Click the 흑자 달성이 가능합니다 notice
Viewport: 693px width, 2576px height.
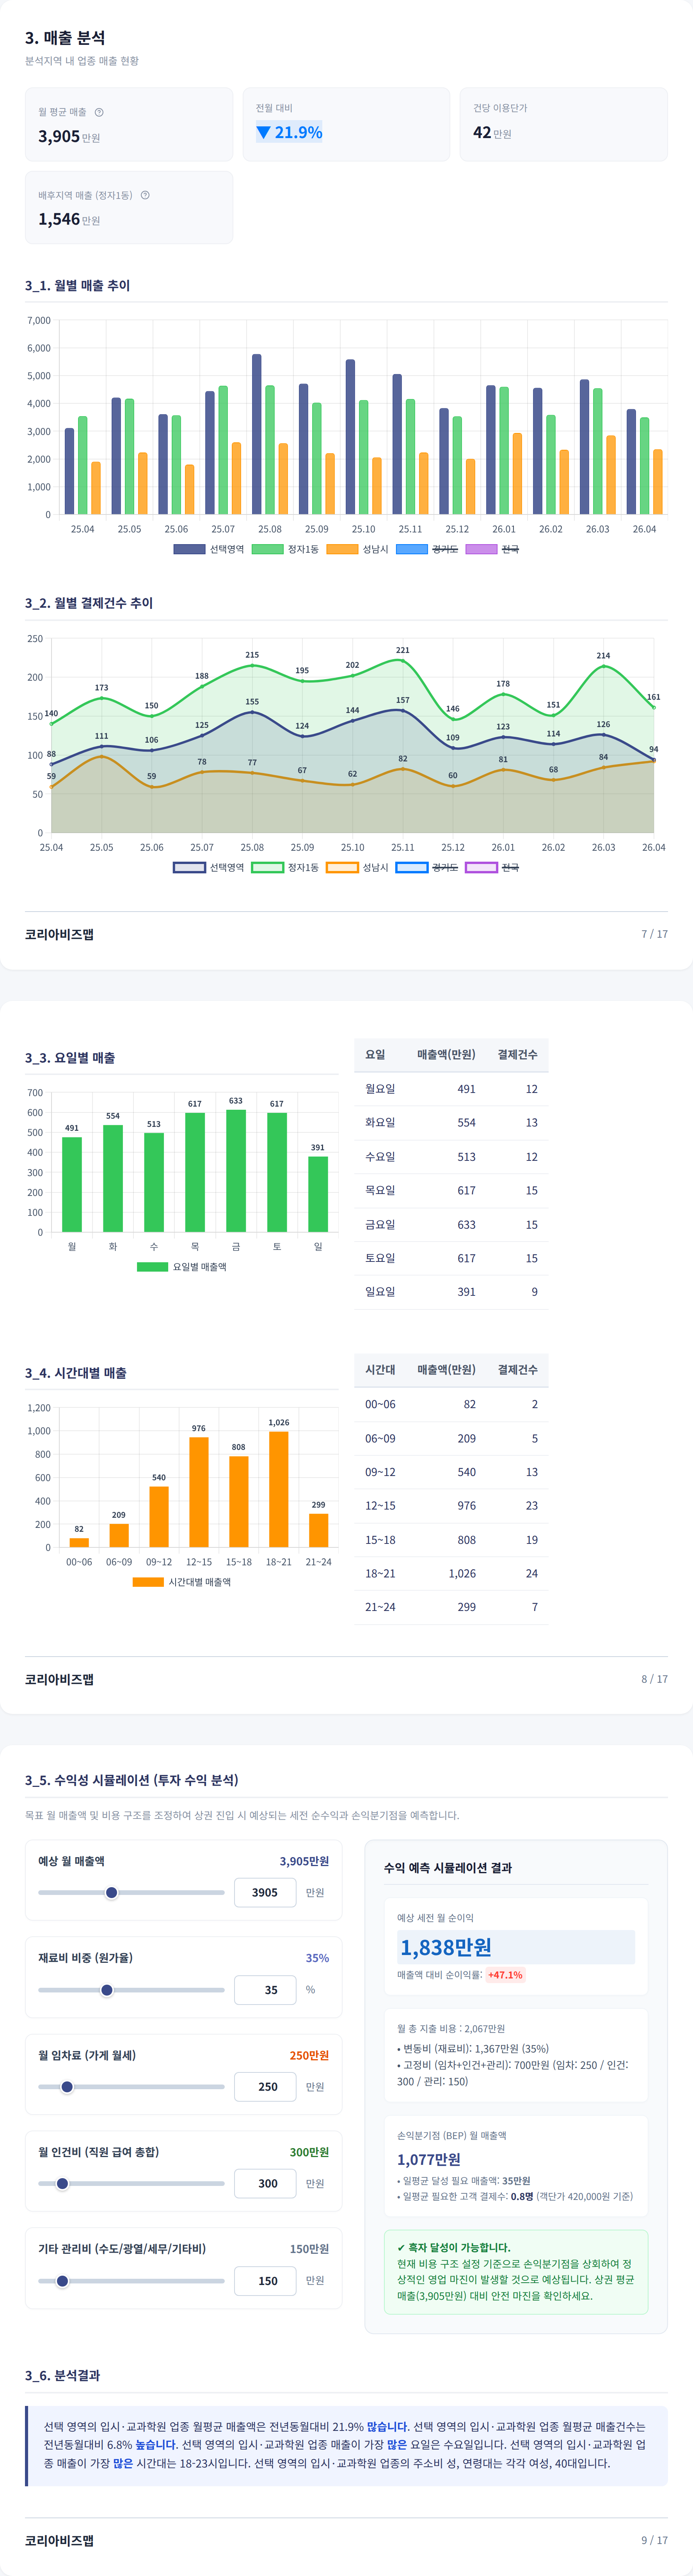[516, 2271]
